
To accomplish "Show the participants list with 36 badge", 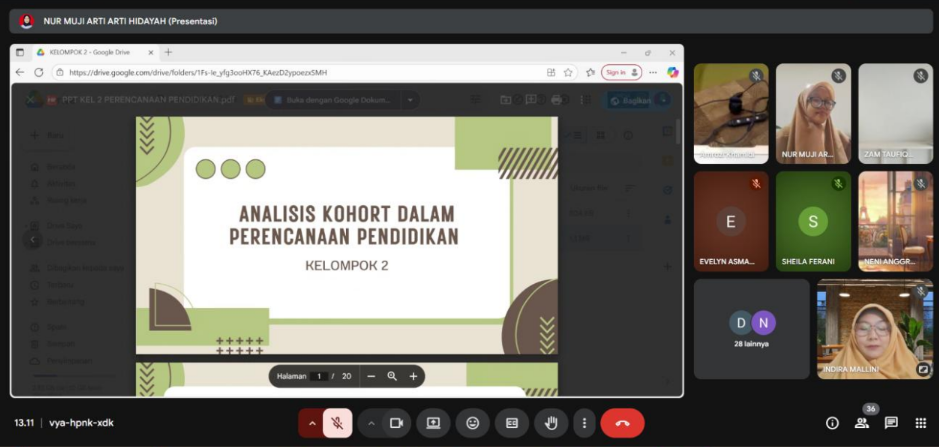I will pyautogui.click(x=861, y=423).
